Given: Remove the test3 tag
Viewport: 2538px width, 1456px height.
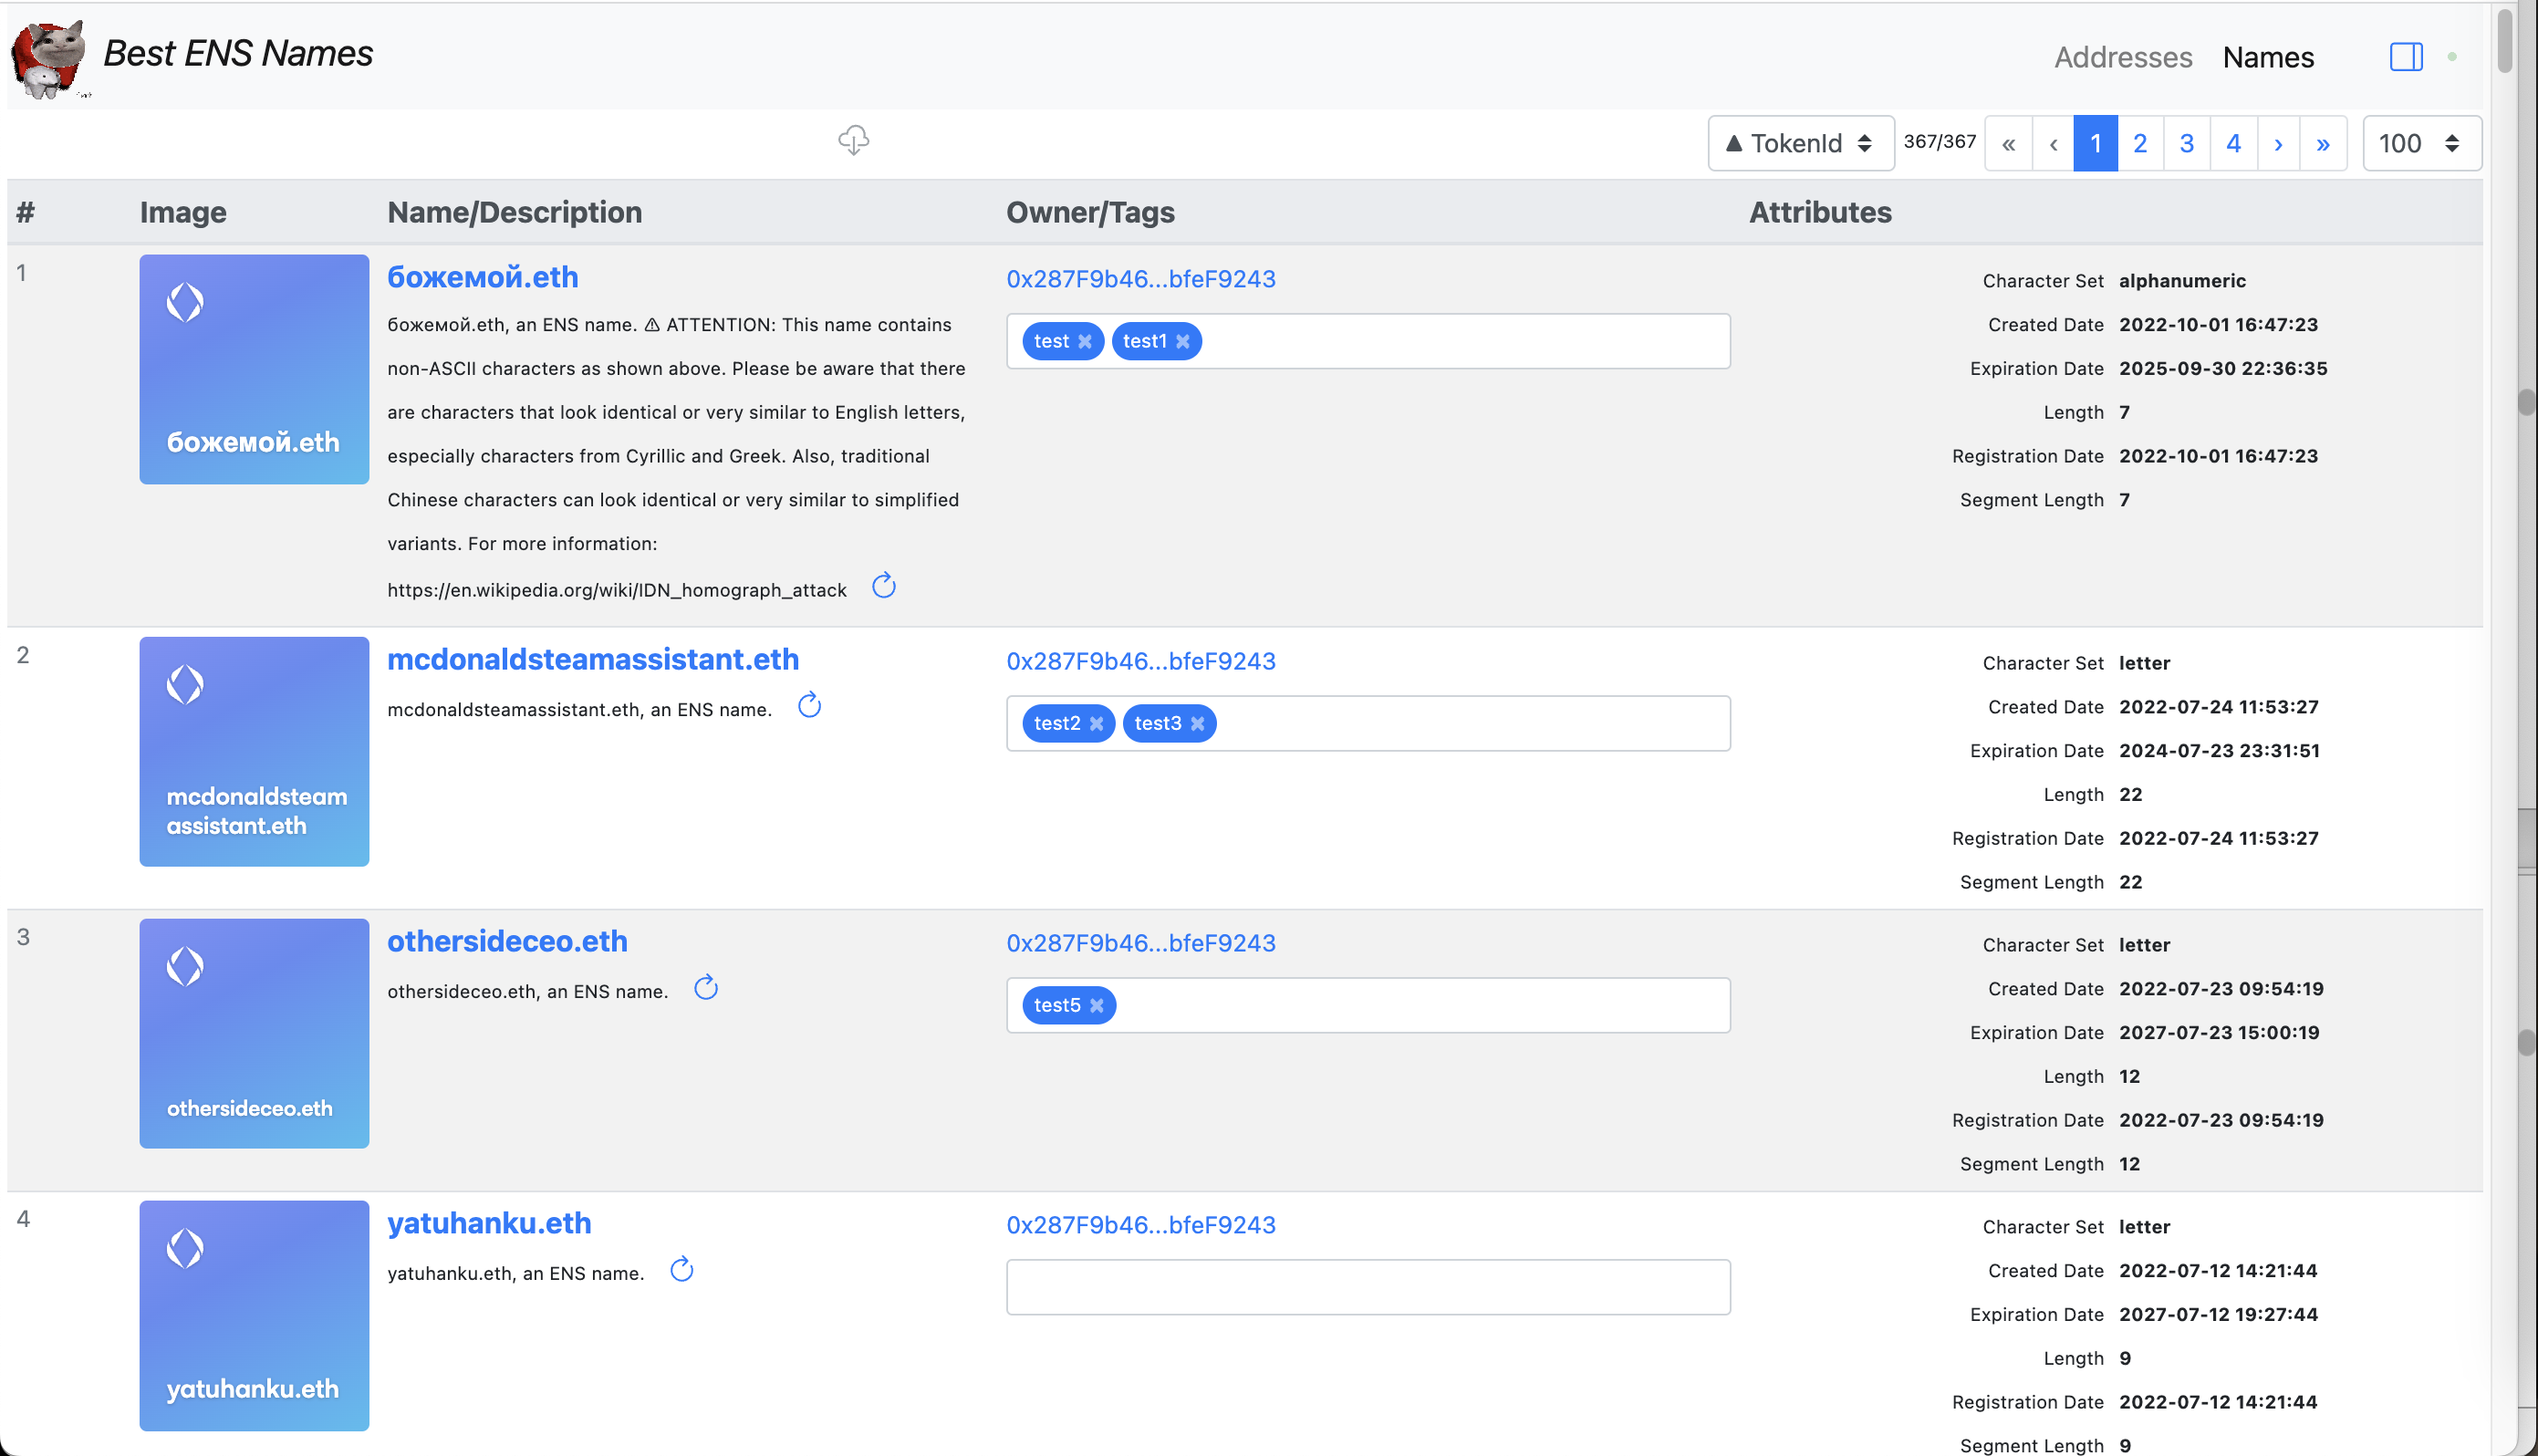Looking at the screenshot, I should tap(1197, 724).
